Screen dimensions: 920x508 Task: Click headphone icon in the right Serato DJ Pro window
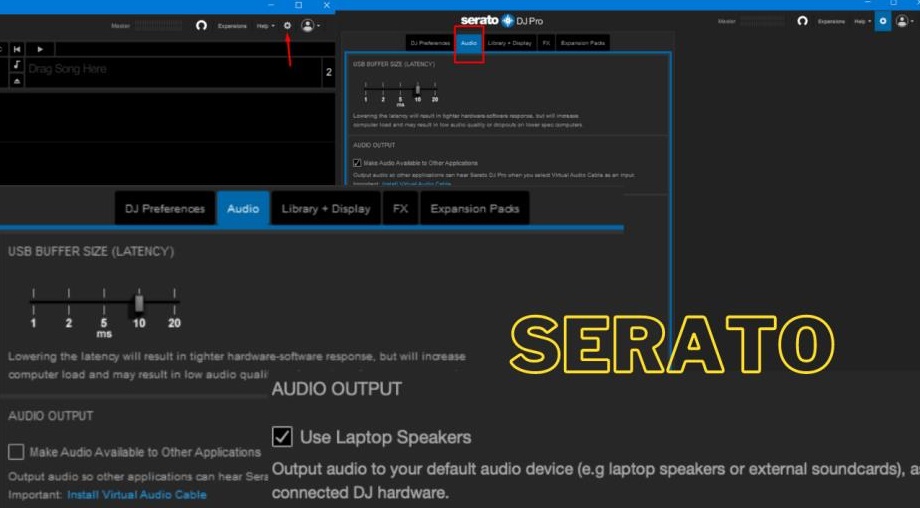[x=802, y=21]
